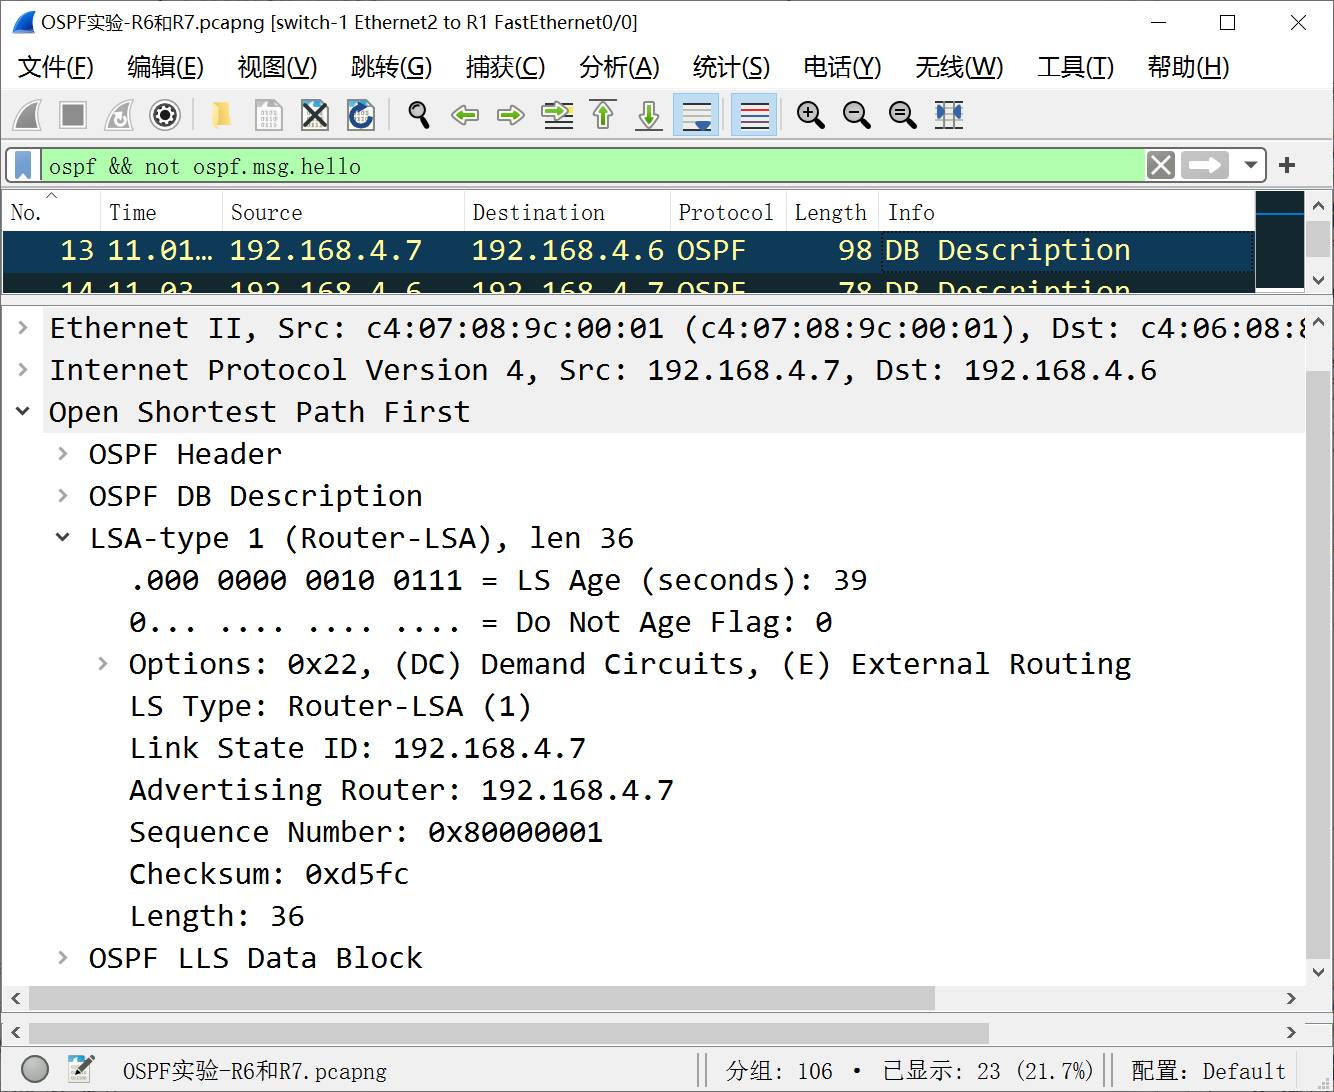Open the display filter history dropdown

click(x=1250, y=165)
